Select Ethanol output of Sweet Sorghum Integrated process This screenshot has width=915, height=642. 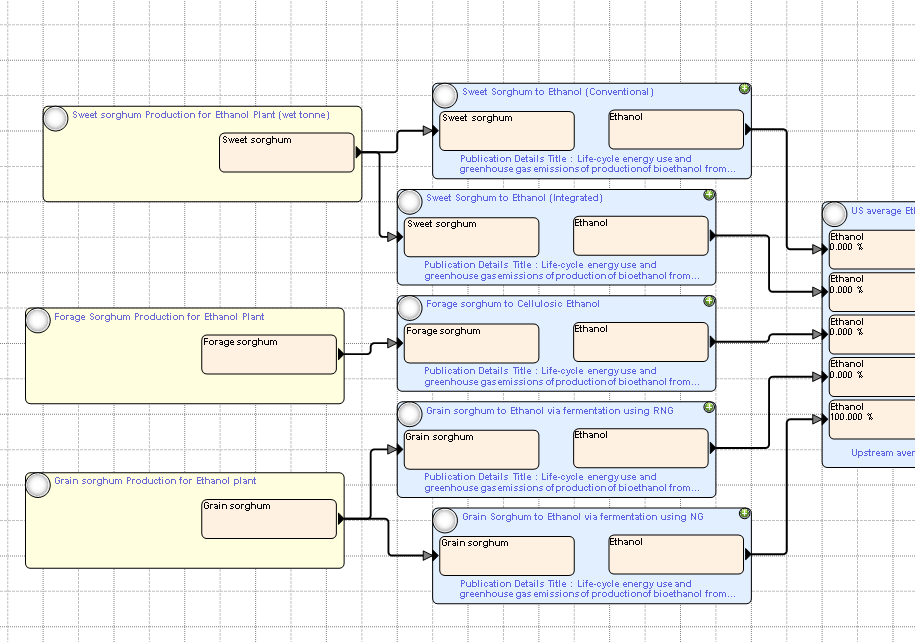click(x=641, y=236)
